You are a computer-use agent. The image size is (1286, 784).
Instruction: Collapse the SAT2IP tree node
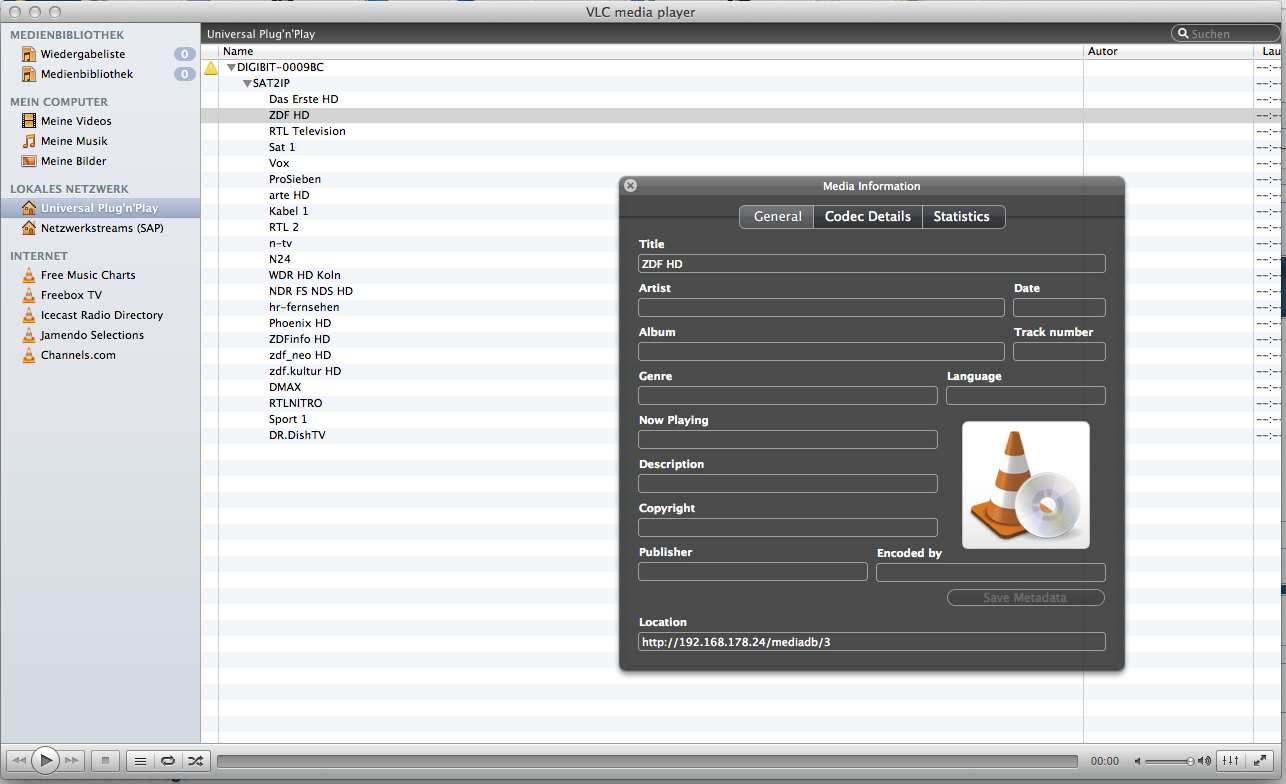tap(247, 84)
